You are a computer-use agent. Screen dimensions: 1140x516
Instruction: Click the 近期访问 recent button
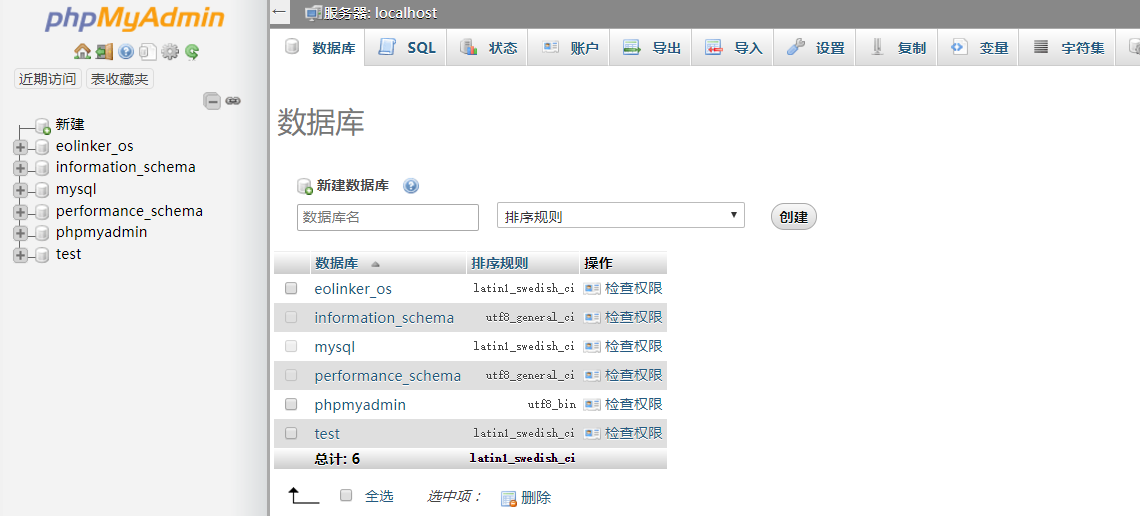point(47,79)
